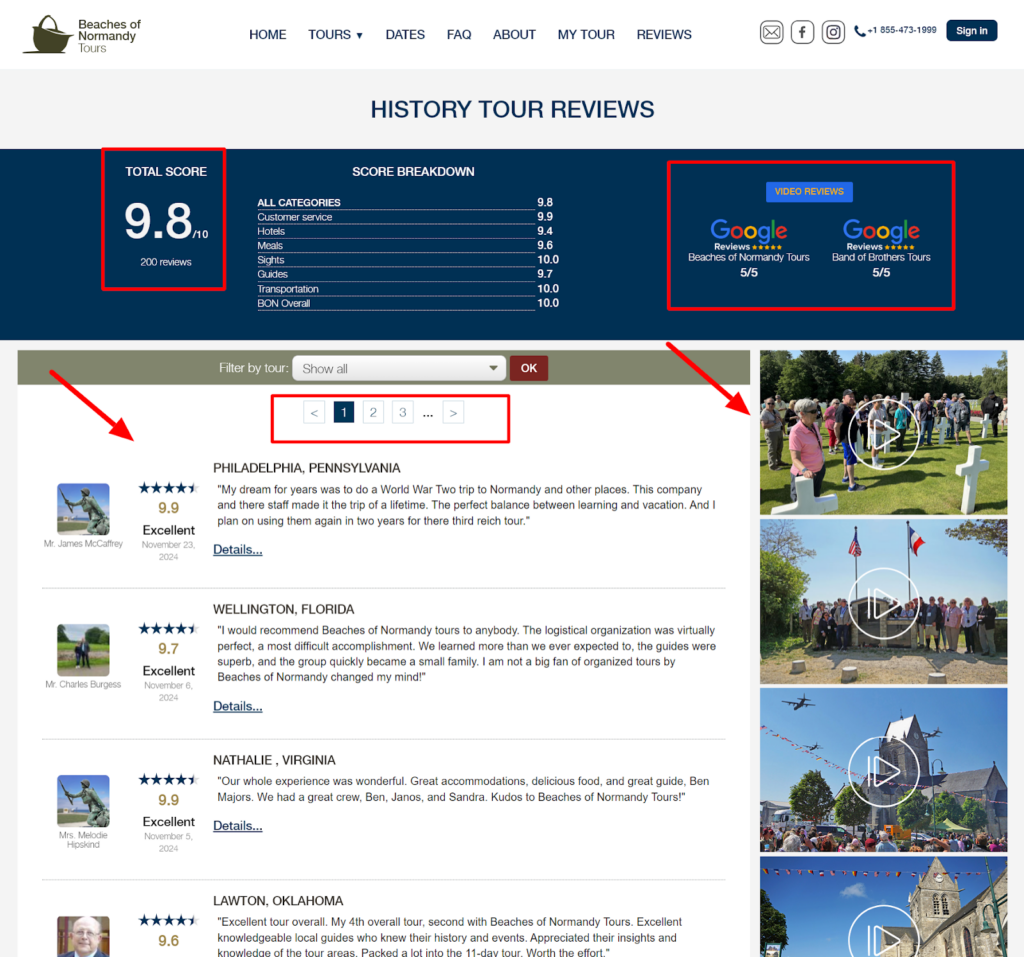Click star rating of Nathalie, Virginia review
1024x957 pixels.
(168, 779)
